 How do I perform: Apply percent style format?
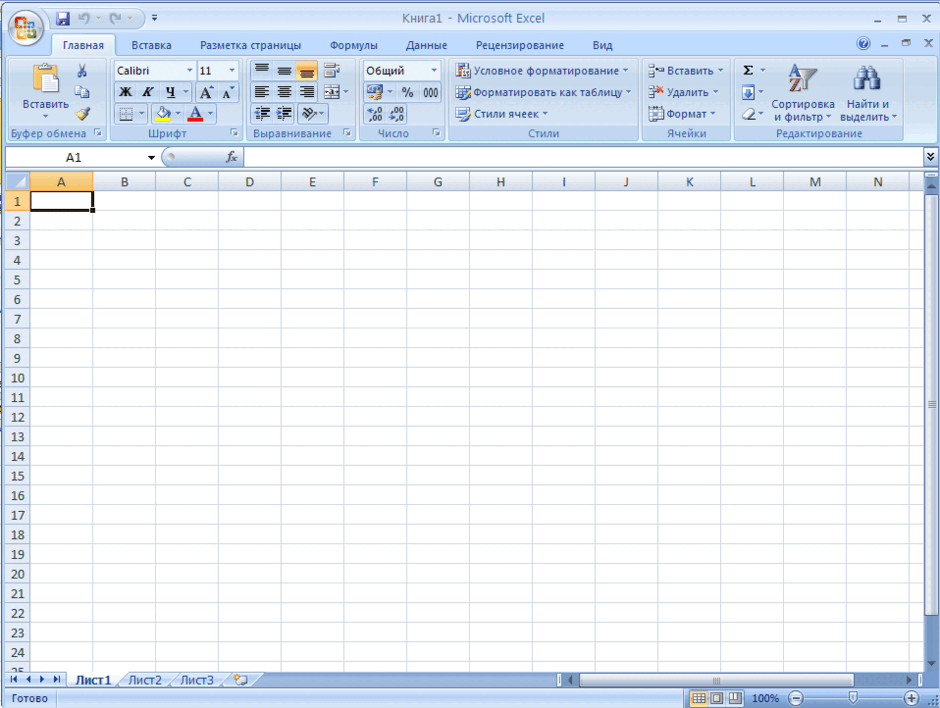point(408,92)
